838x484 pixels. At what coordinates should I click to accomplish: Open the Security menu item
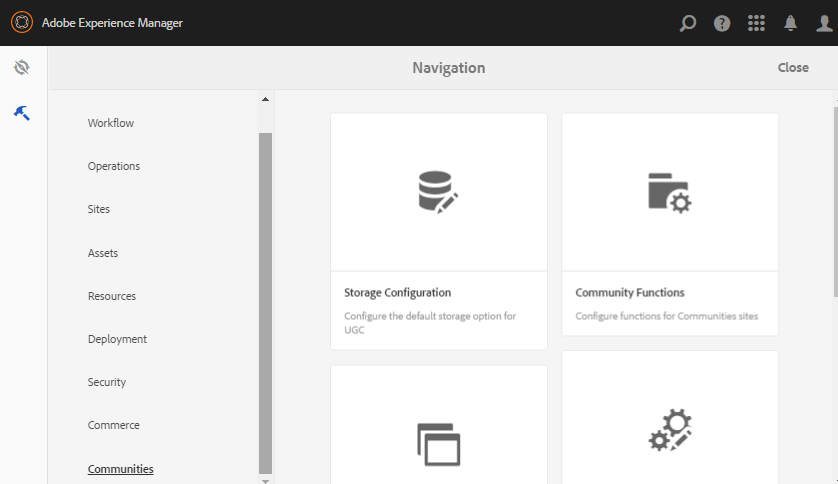pos(107,382)
